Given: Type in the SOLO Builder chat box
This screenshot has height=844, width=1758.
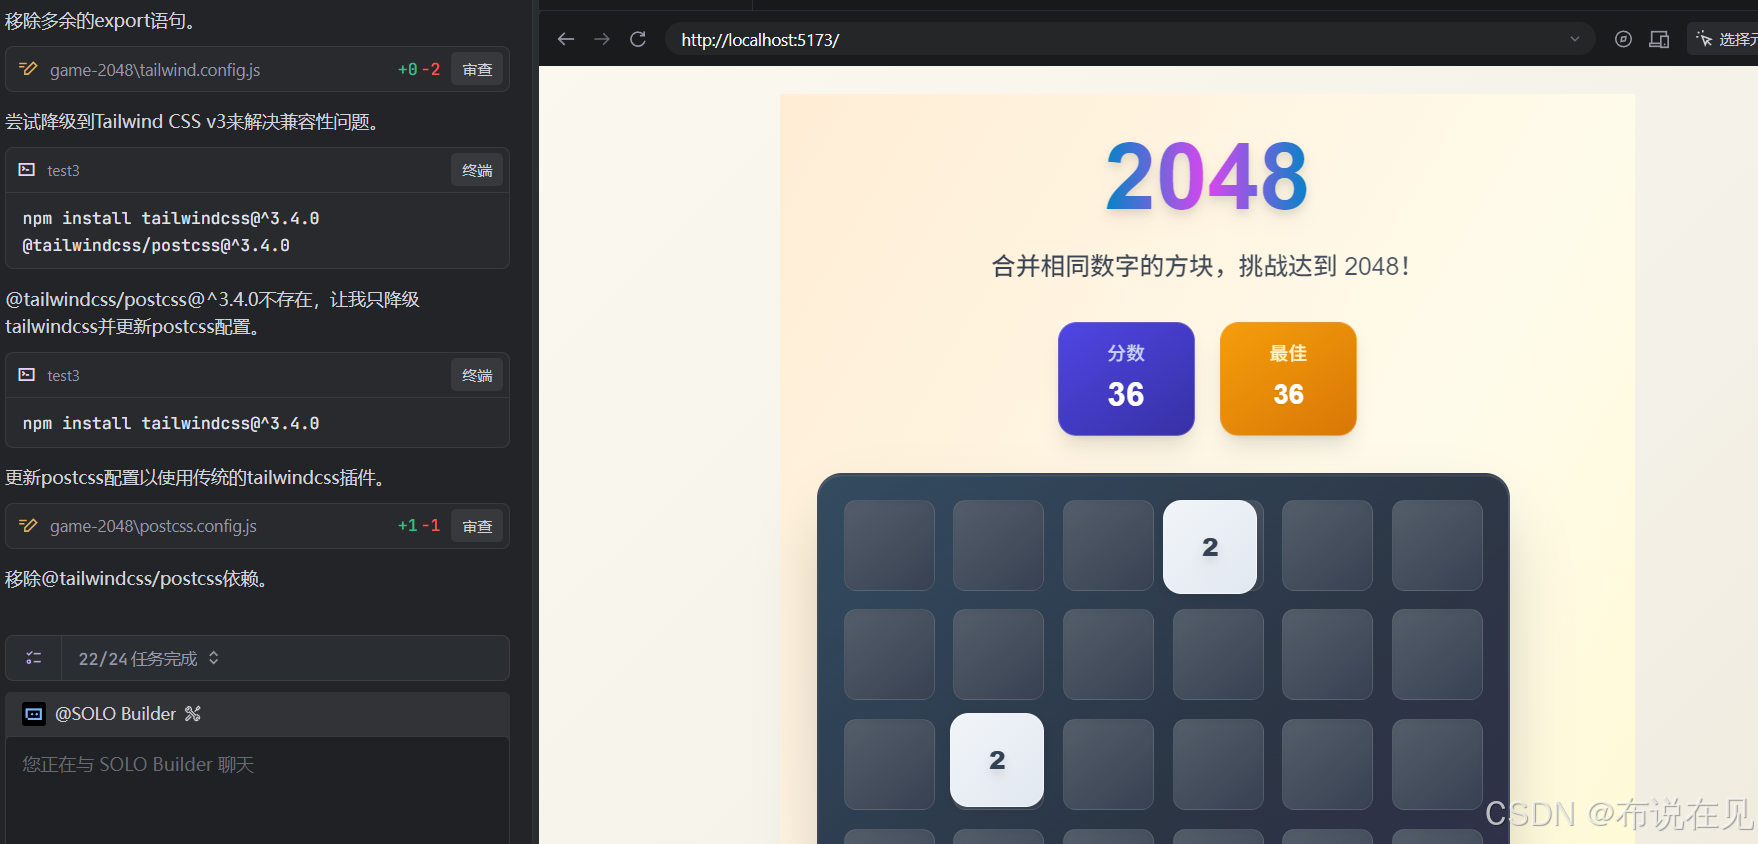Looking at the screenshot, I should 257,790.
